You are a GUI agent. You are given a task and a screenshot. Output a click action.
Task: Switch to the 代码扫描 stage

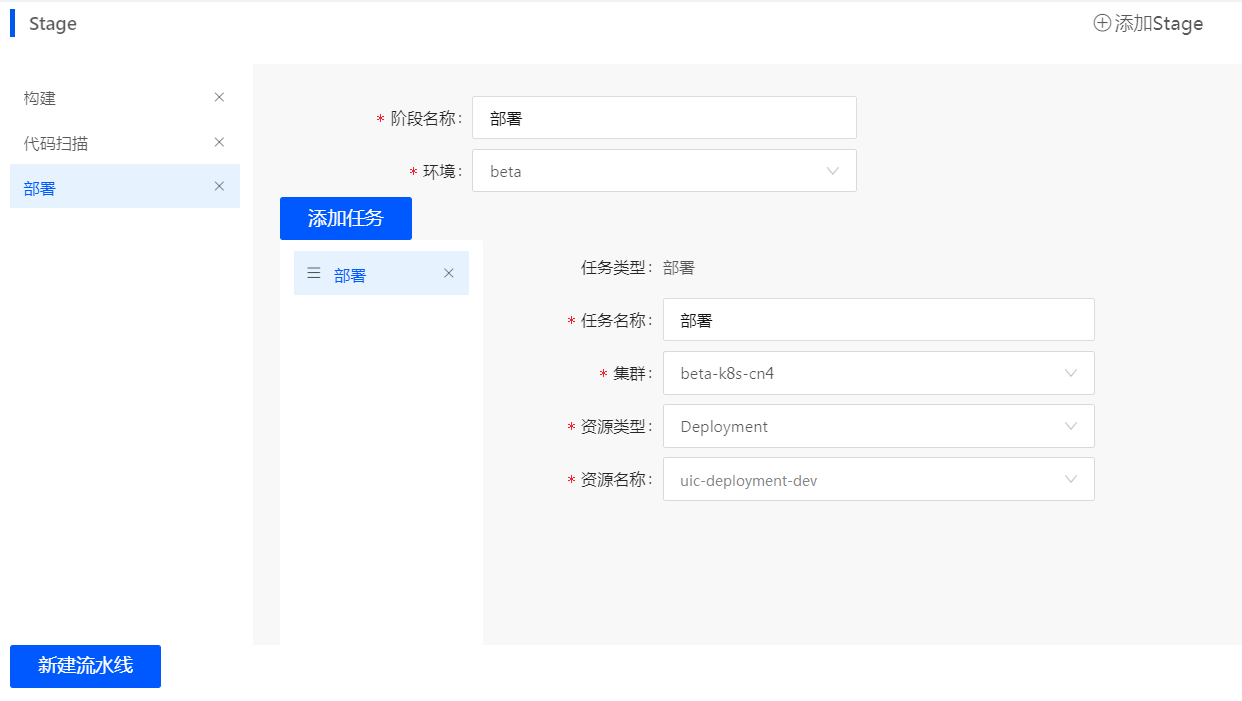55,142
